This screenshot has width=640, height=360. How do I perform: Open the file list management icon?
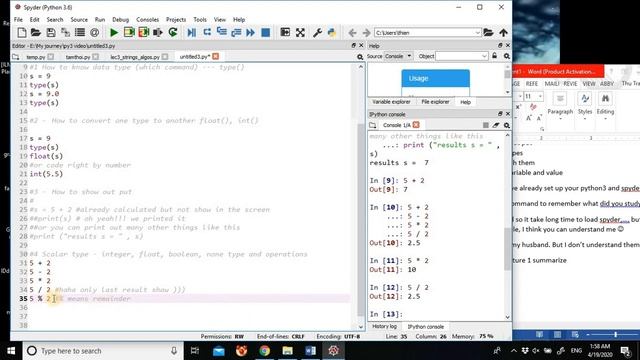(80, 33)
